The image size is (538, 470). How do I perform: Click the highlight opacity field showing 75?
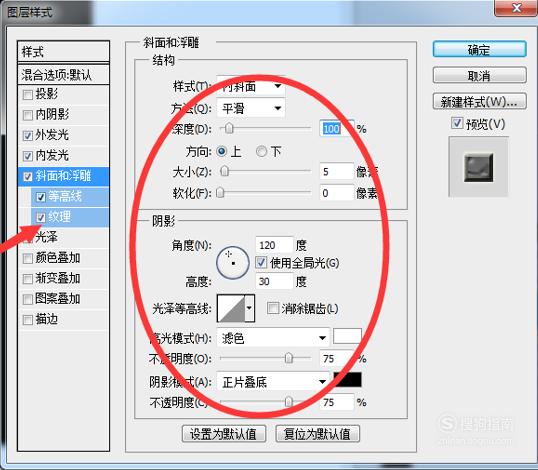click(x=337, y=359)
